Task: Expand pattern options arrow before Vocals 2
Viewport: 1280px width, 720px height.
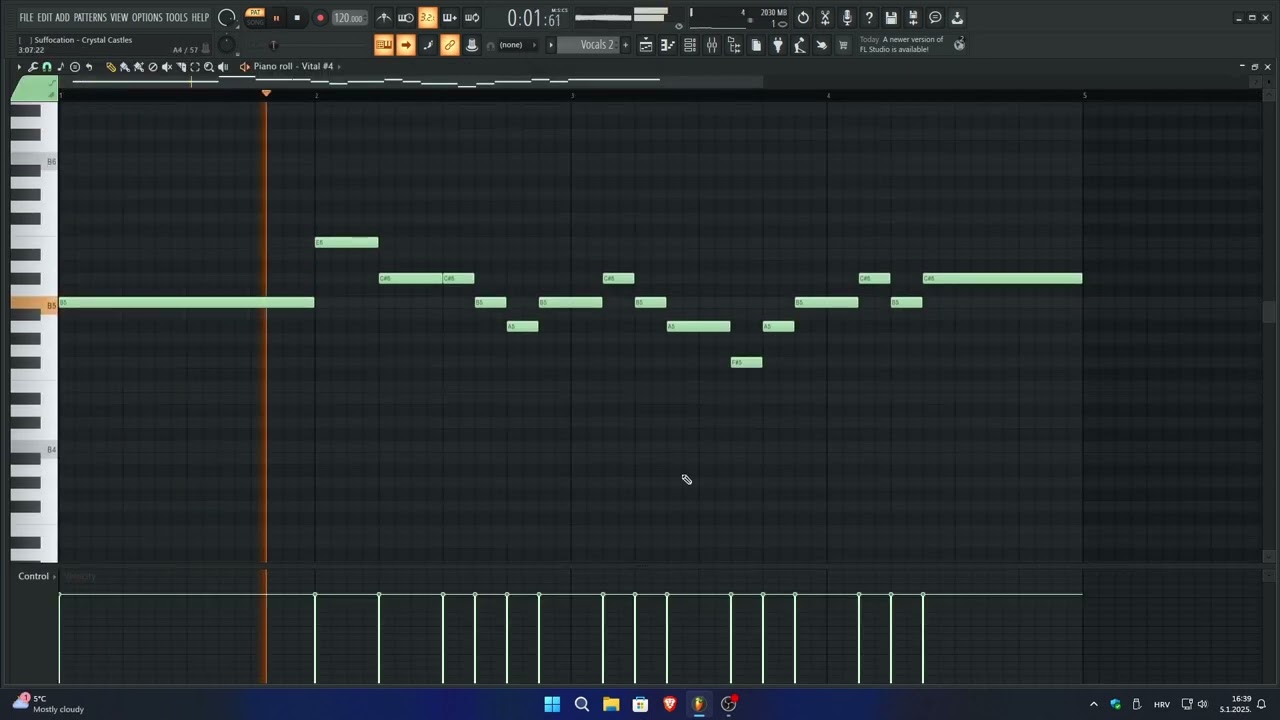Action: click(550, 45)
